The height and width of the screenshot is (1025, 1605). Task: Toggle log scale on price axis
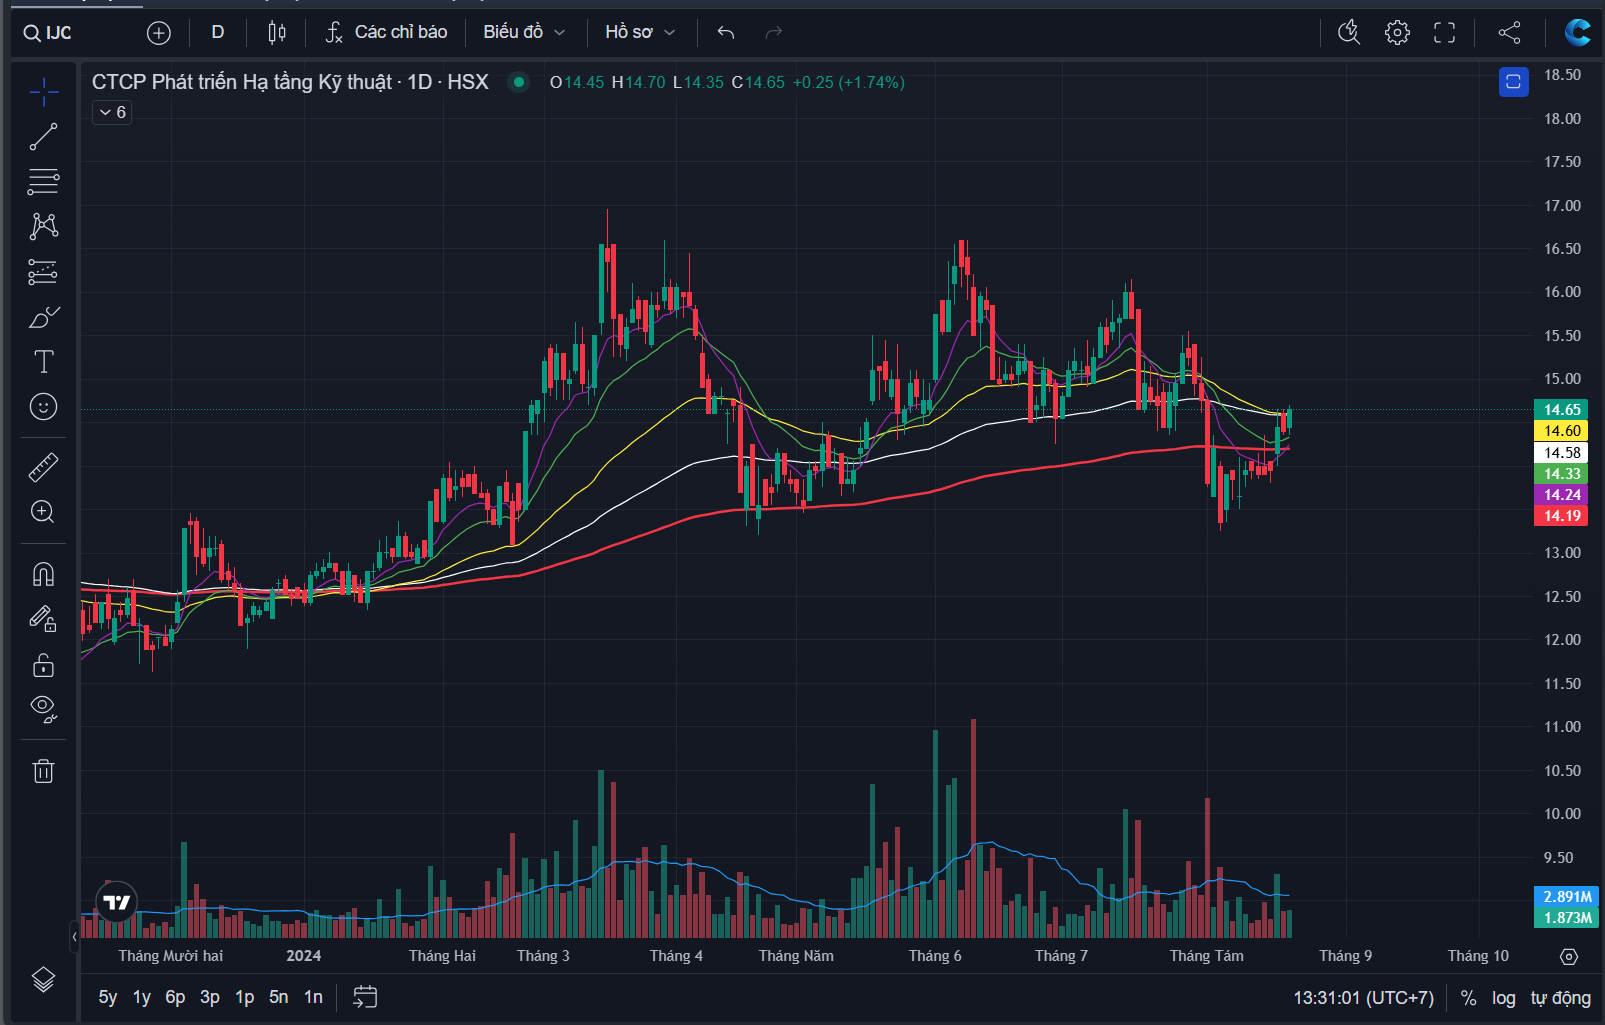pyautogui.click(x=1503, y=998)
